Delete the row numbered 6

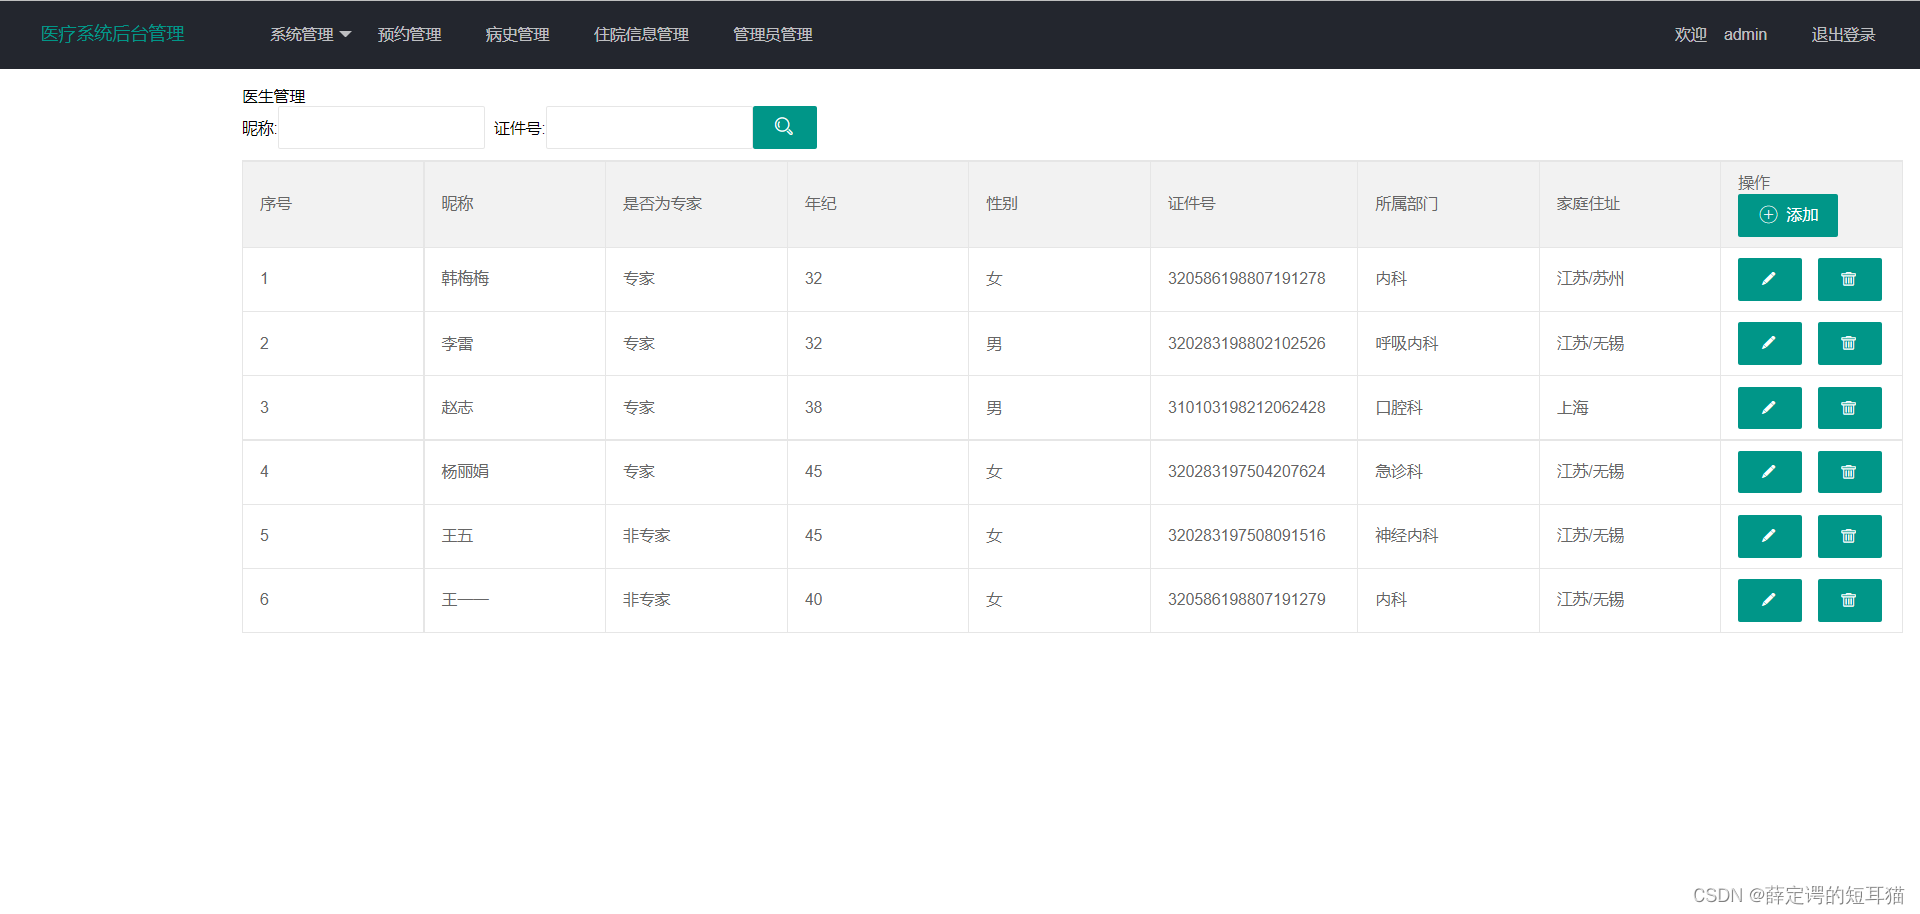pos(1849,600)
